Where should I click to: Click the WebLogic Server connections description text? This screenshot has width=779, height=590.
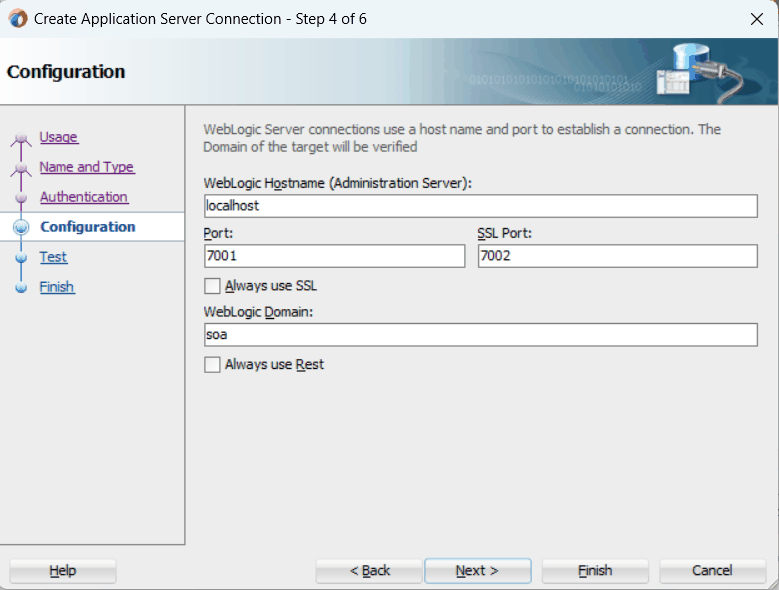(462, 138)
